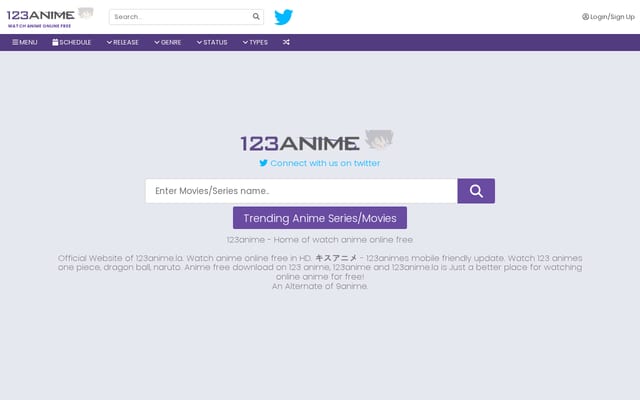Open the MENU hamburger item
640x400 pixels.
click(x=25, y=42)
